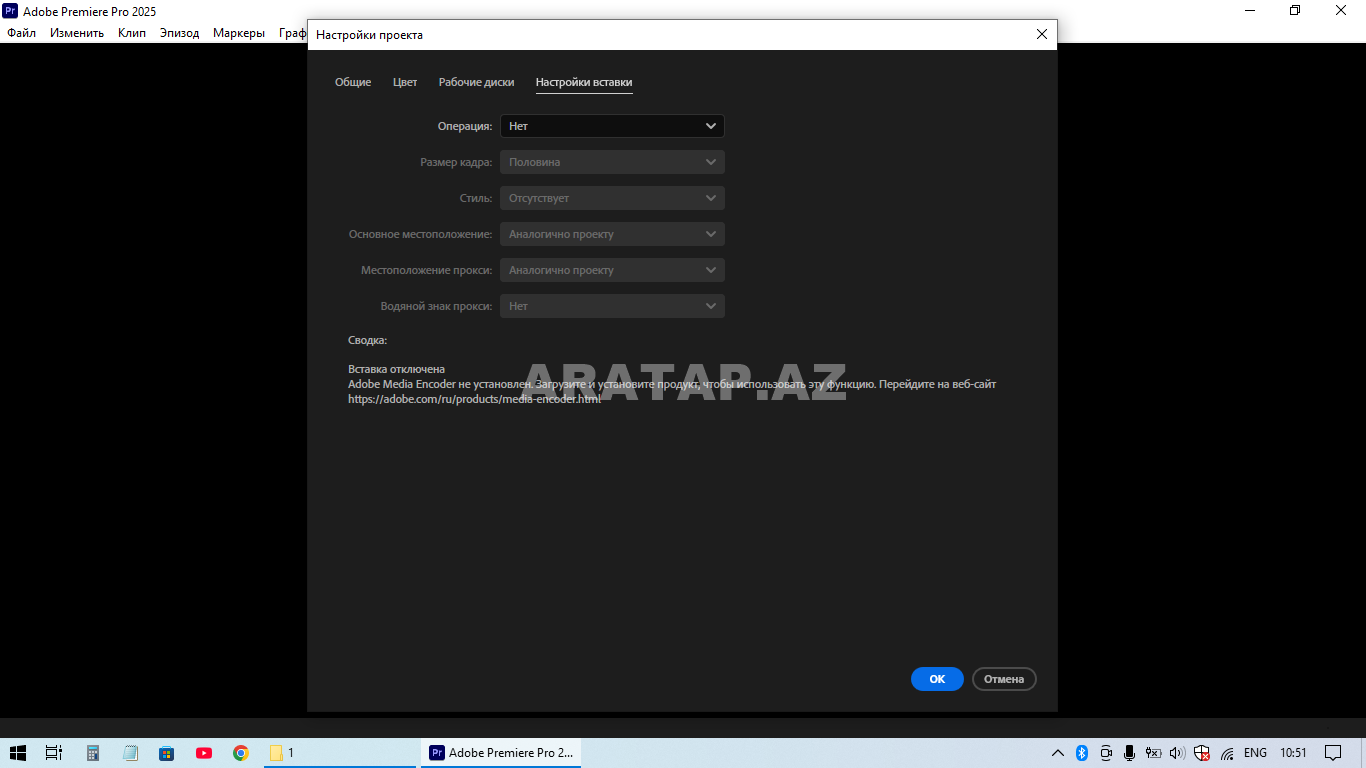The width and height of the screenshot is (1366, 768).
Task: Open the Стиль dropdown showing Отсутствует
Action: [x=612, y=198]
